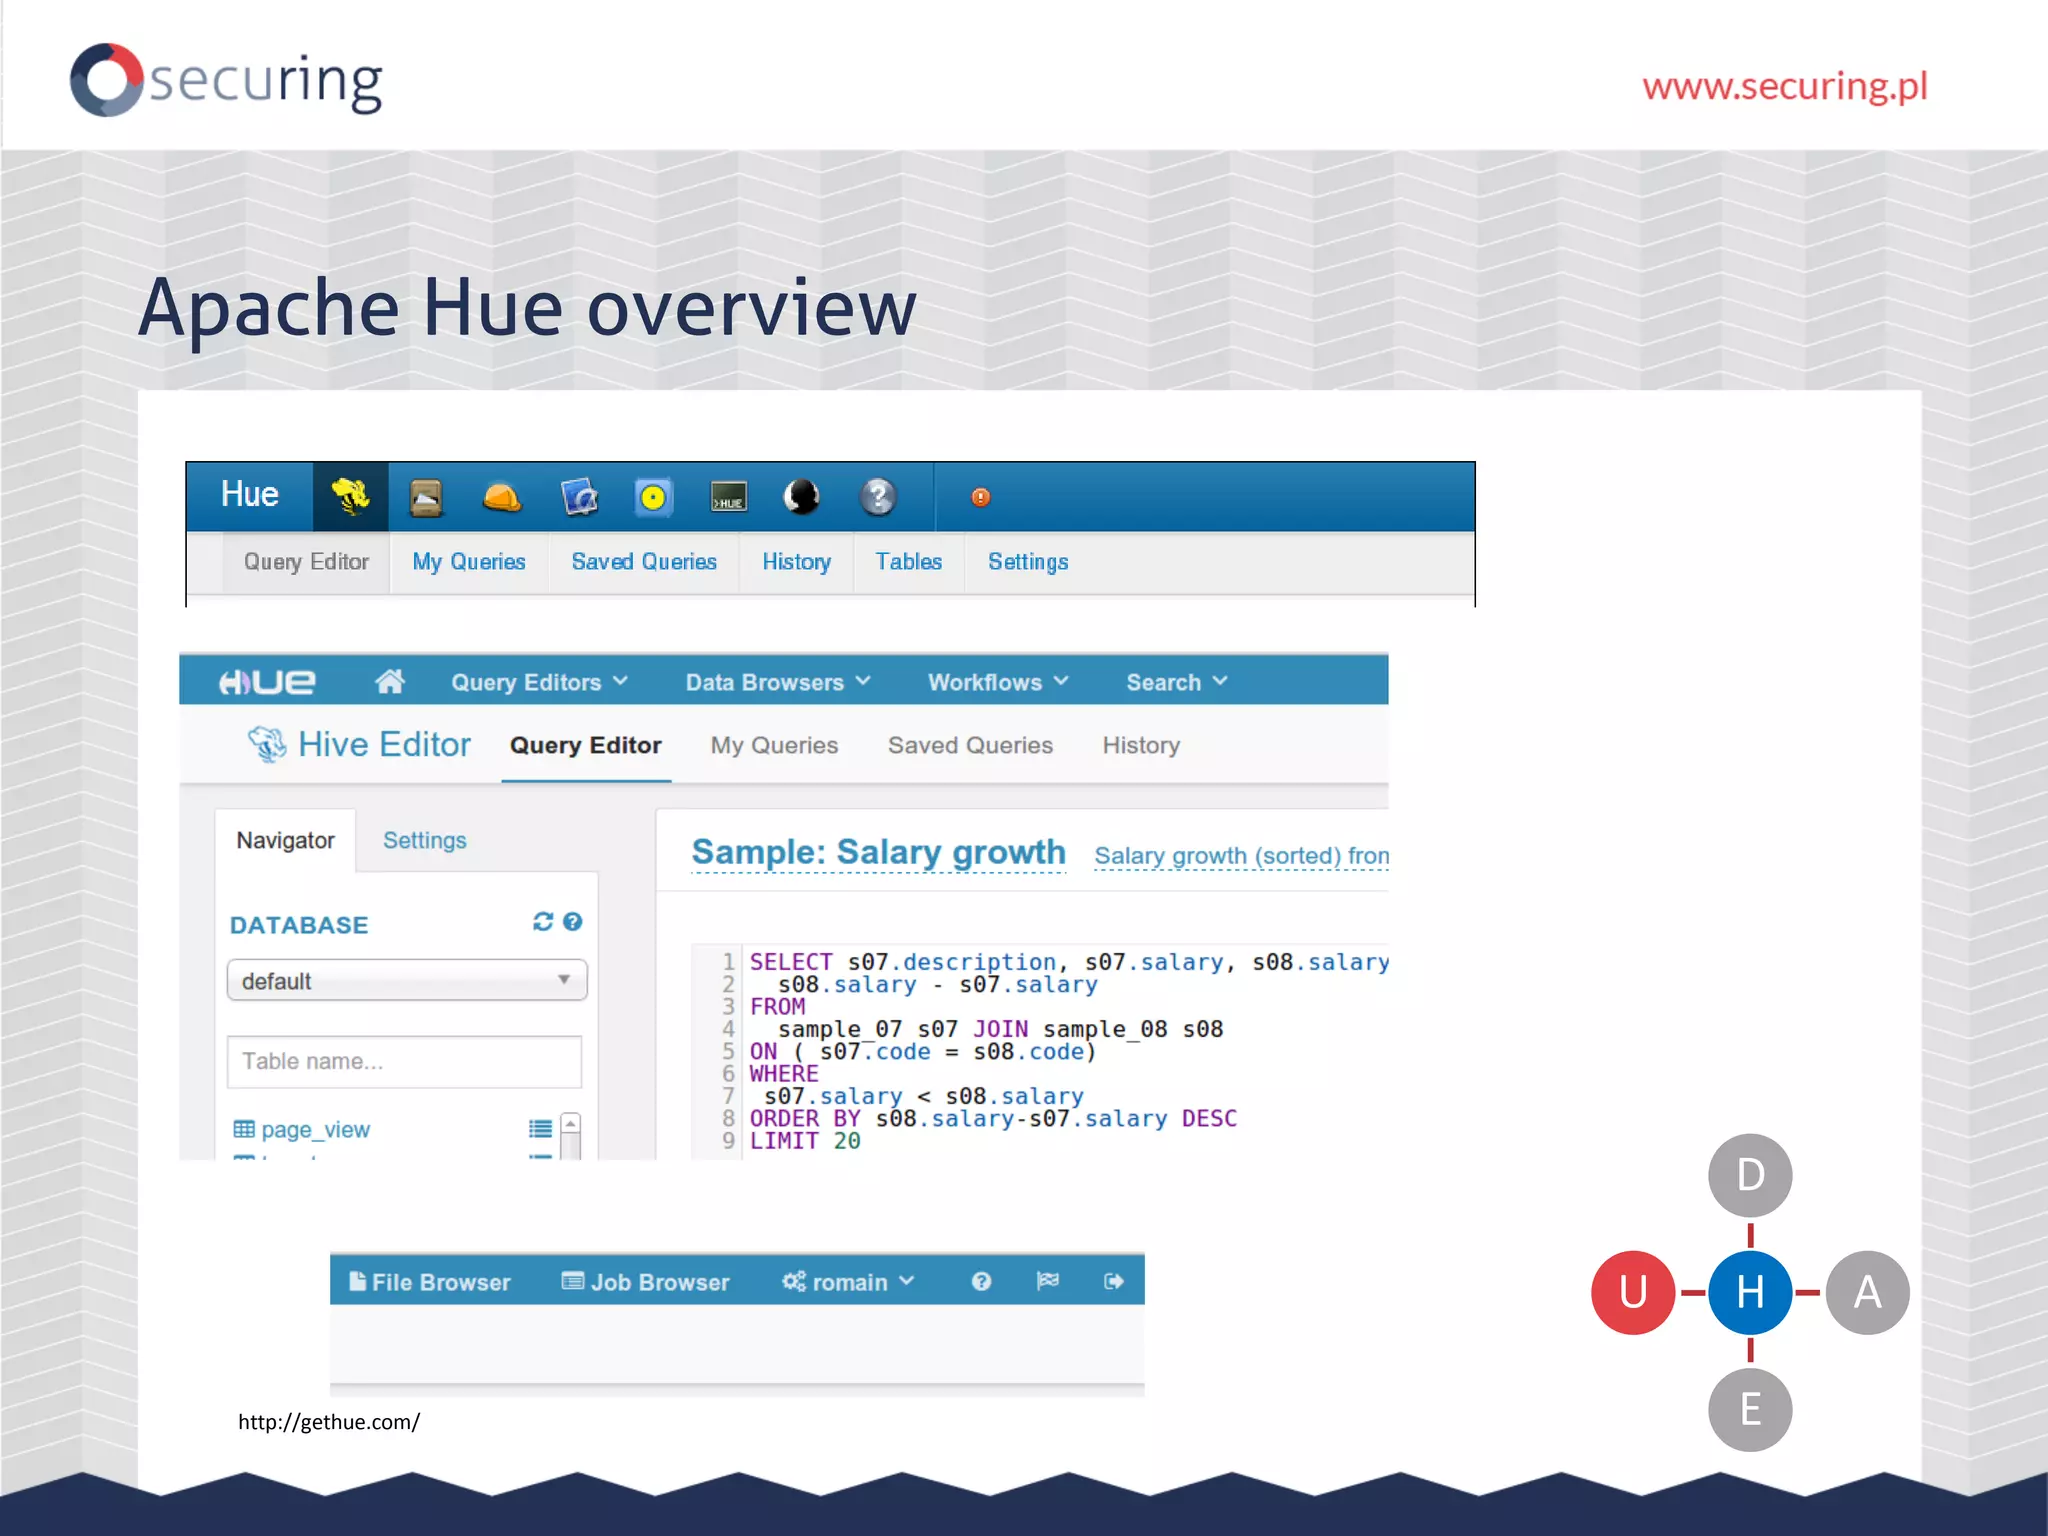This screenshot has height=1536, width=2048.
Task: Edit the Salary growth (sorted) description text
Action: pos(1241,856)
